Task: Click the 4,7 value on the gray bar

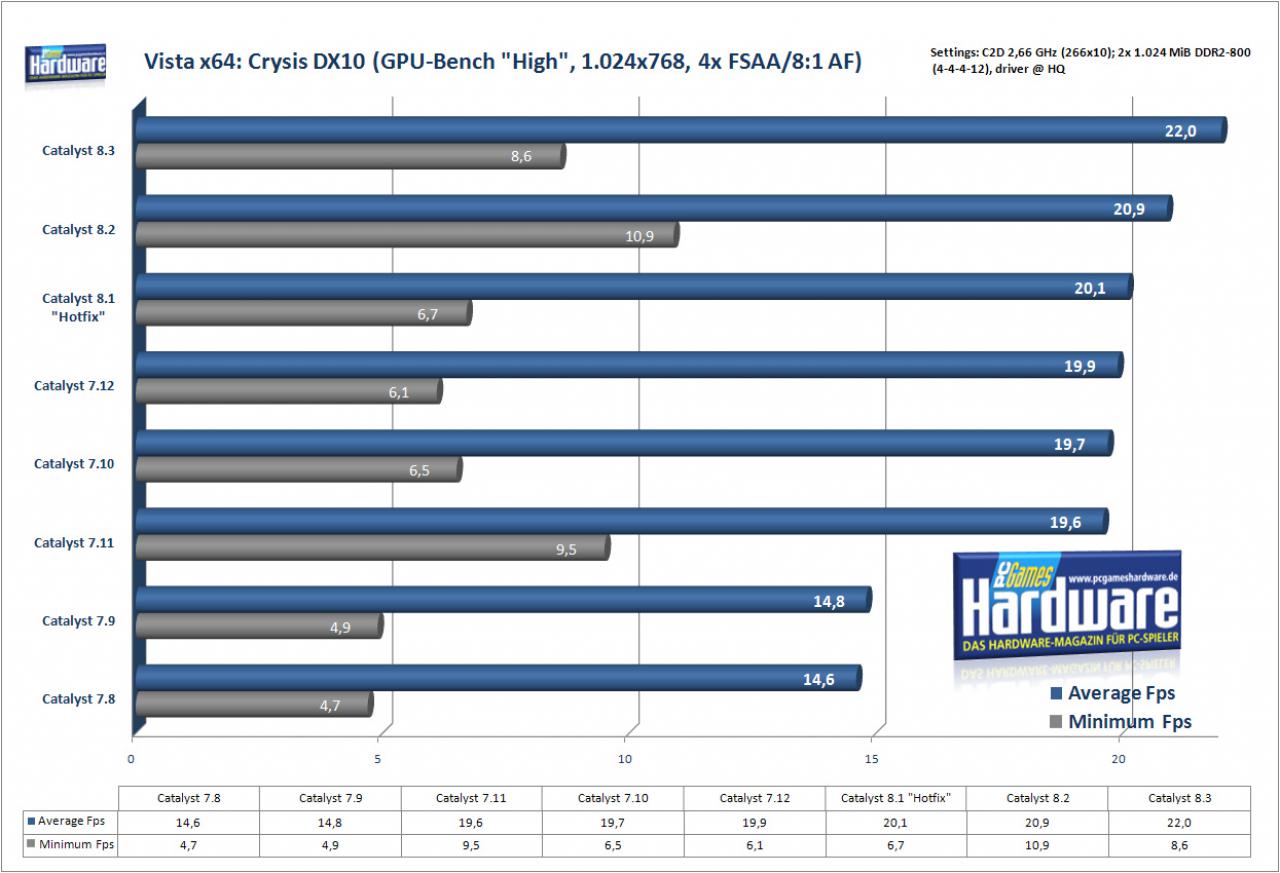Action: [x=330, y=705]
